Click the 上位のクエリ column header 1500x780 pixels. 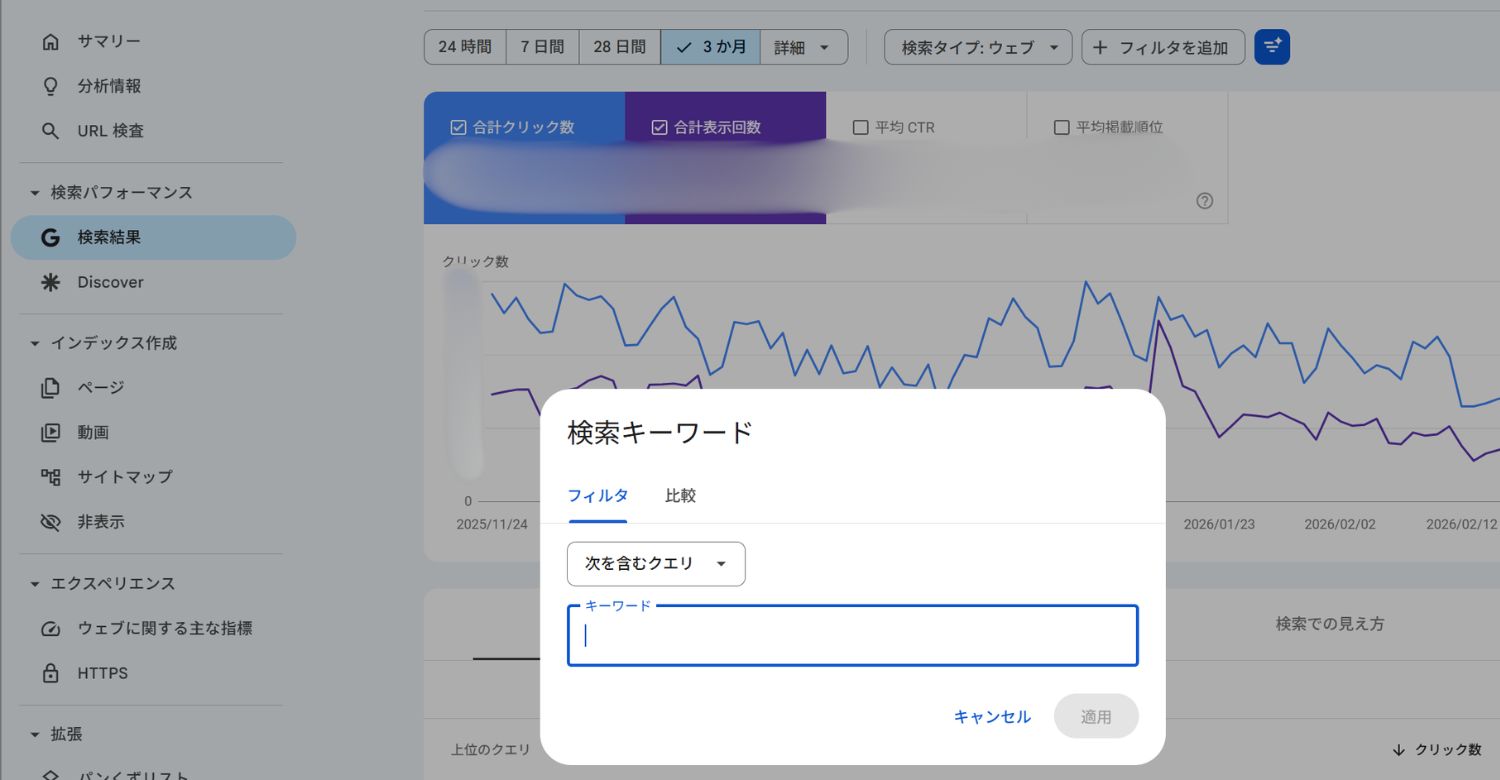[491, 750]
